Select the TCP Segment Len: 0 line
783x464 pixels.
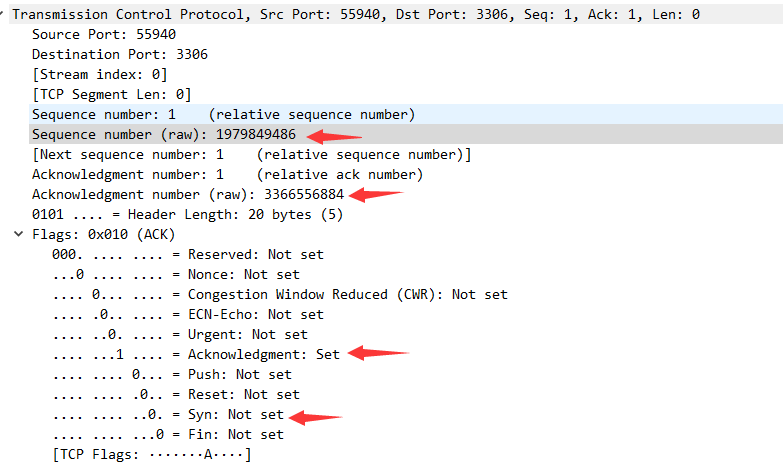(112, 94)
